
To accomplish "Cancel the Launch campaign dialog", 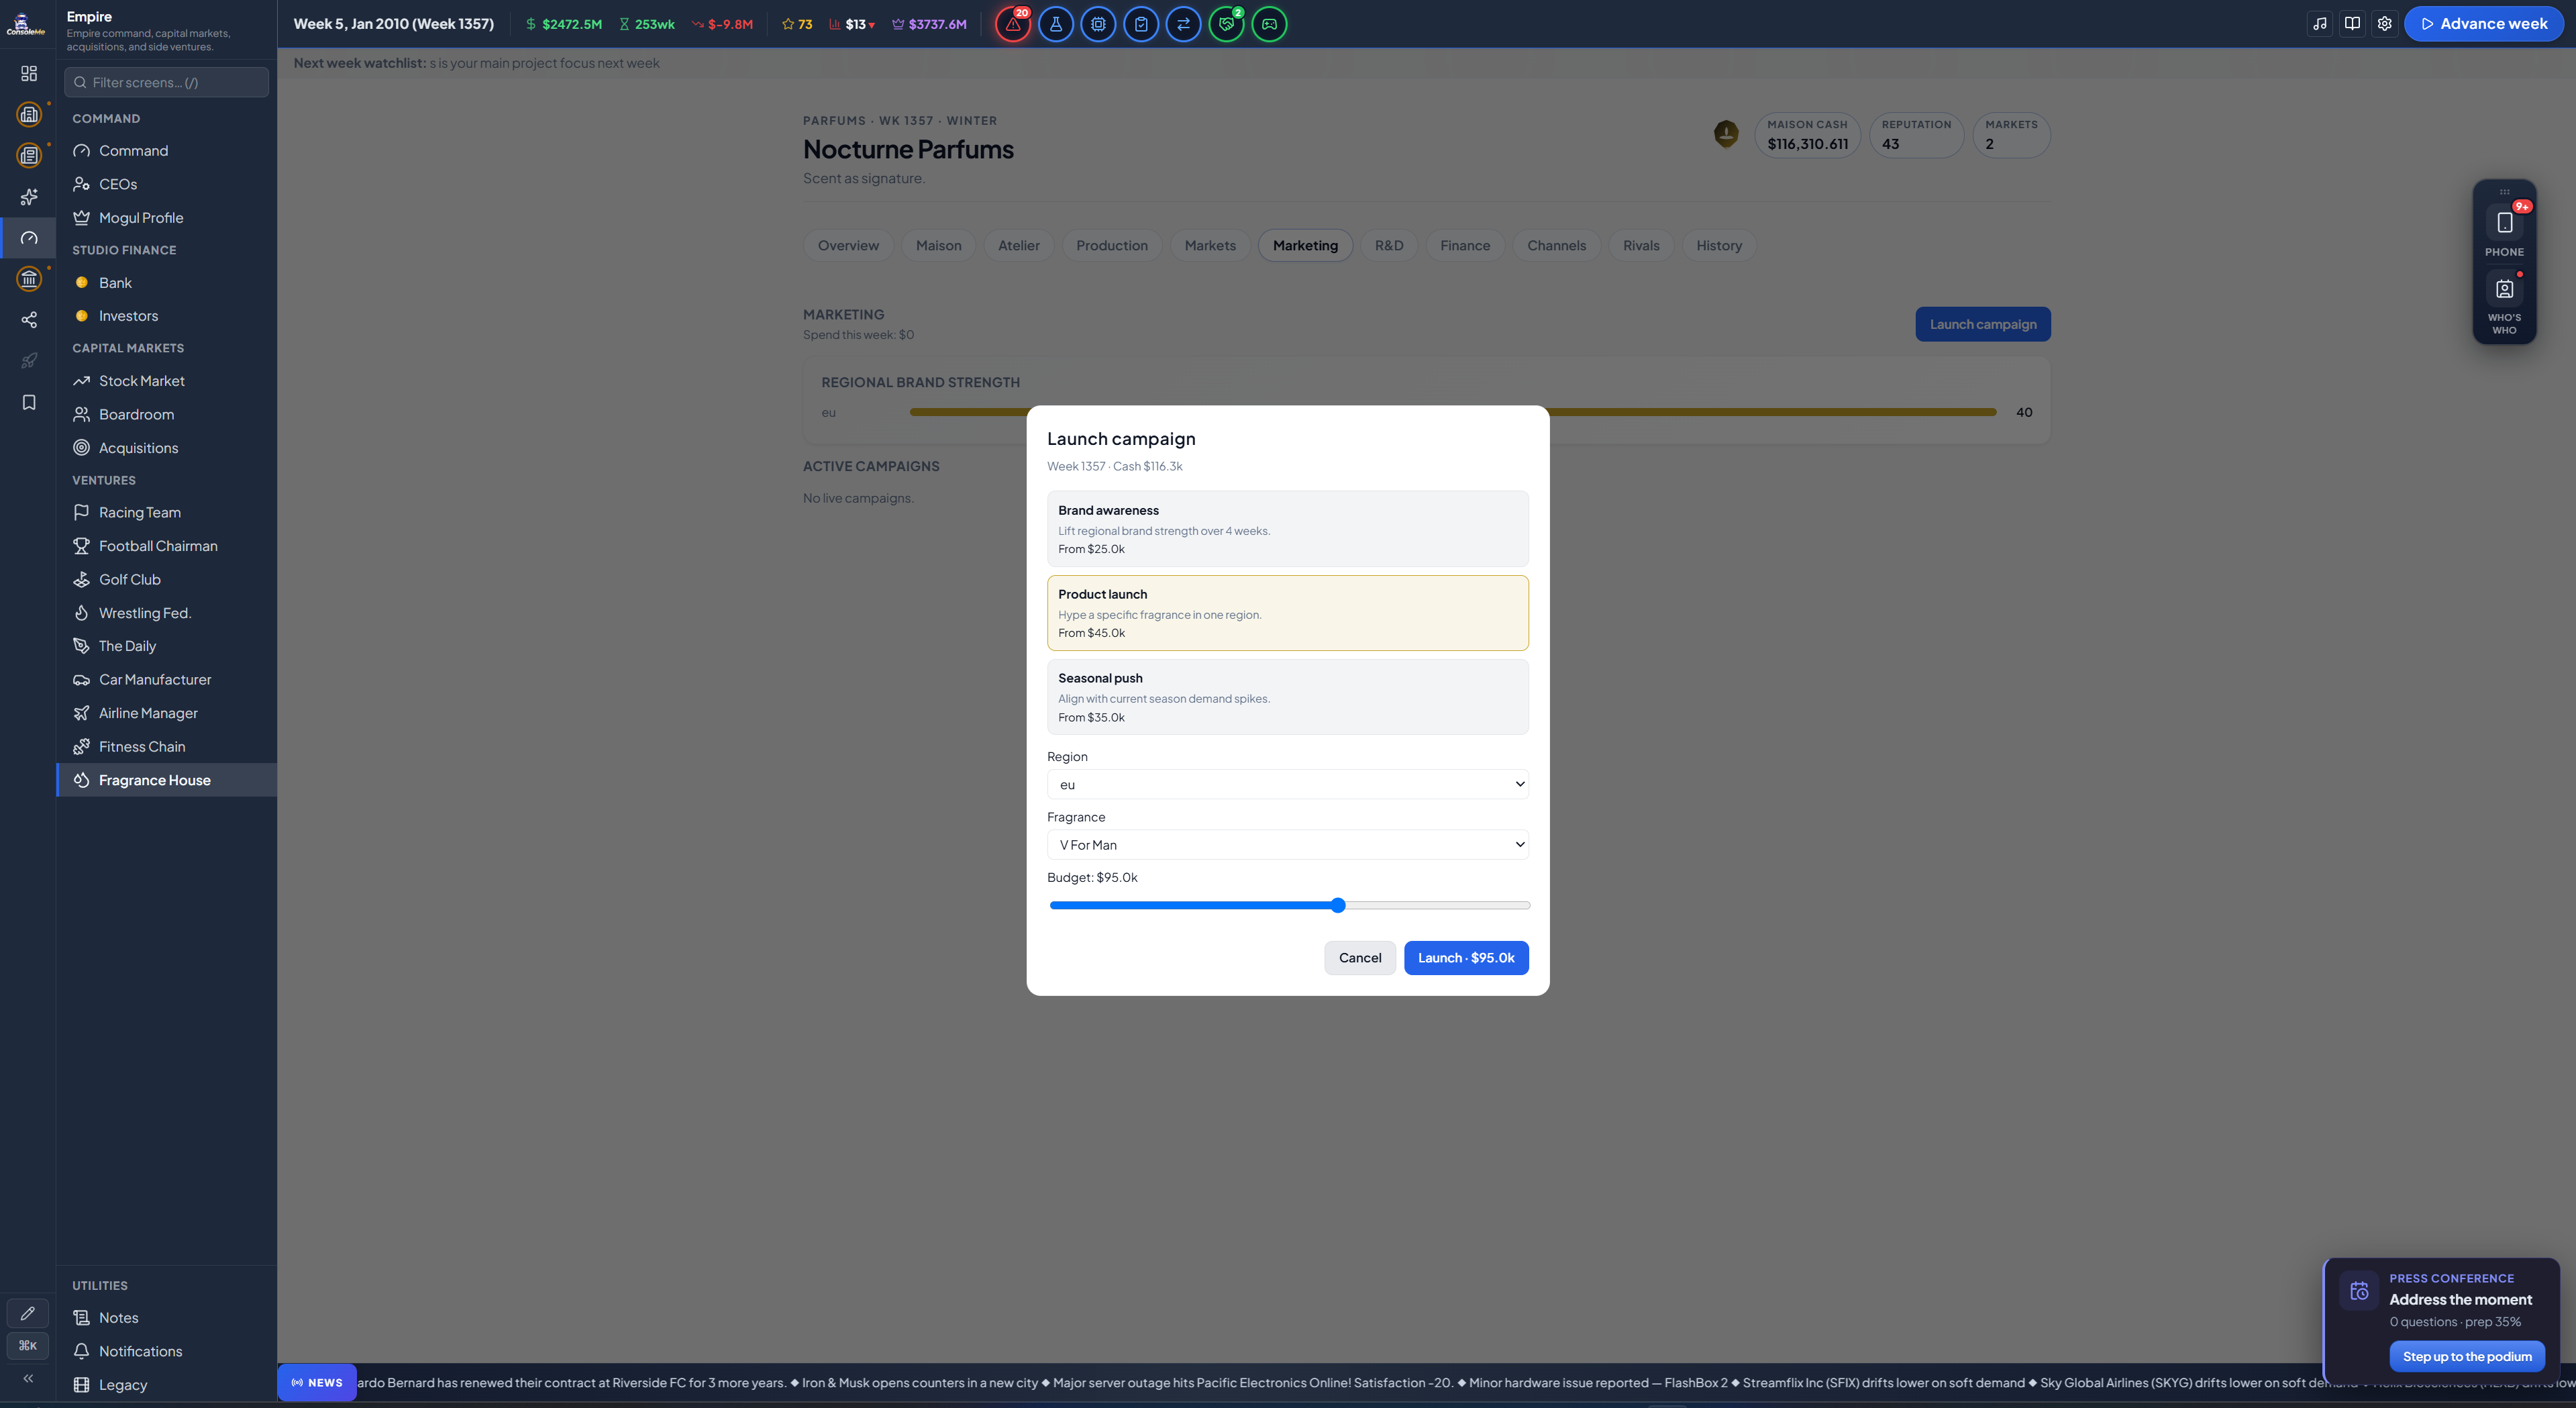I will pyautogui.click(x=1360, y=958).
